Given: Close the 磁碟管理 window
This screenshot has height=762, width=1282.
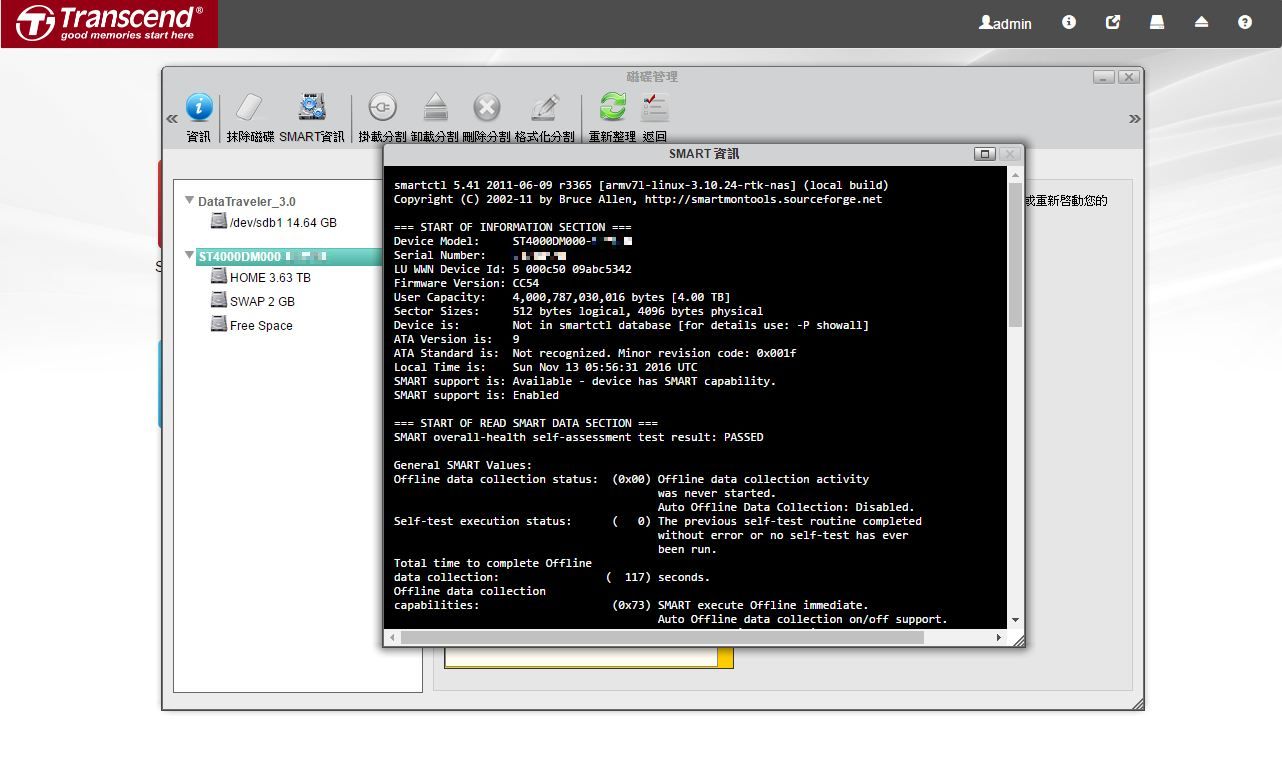Looking at the screenshot, I should pyautogui.click(x=1128, y=77).
